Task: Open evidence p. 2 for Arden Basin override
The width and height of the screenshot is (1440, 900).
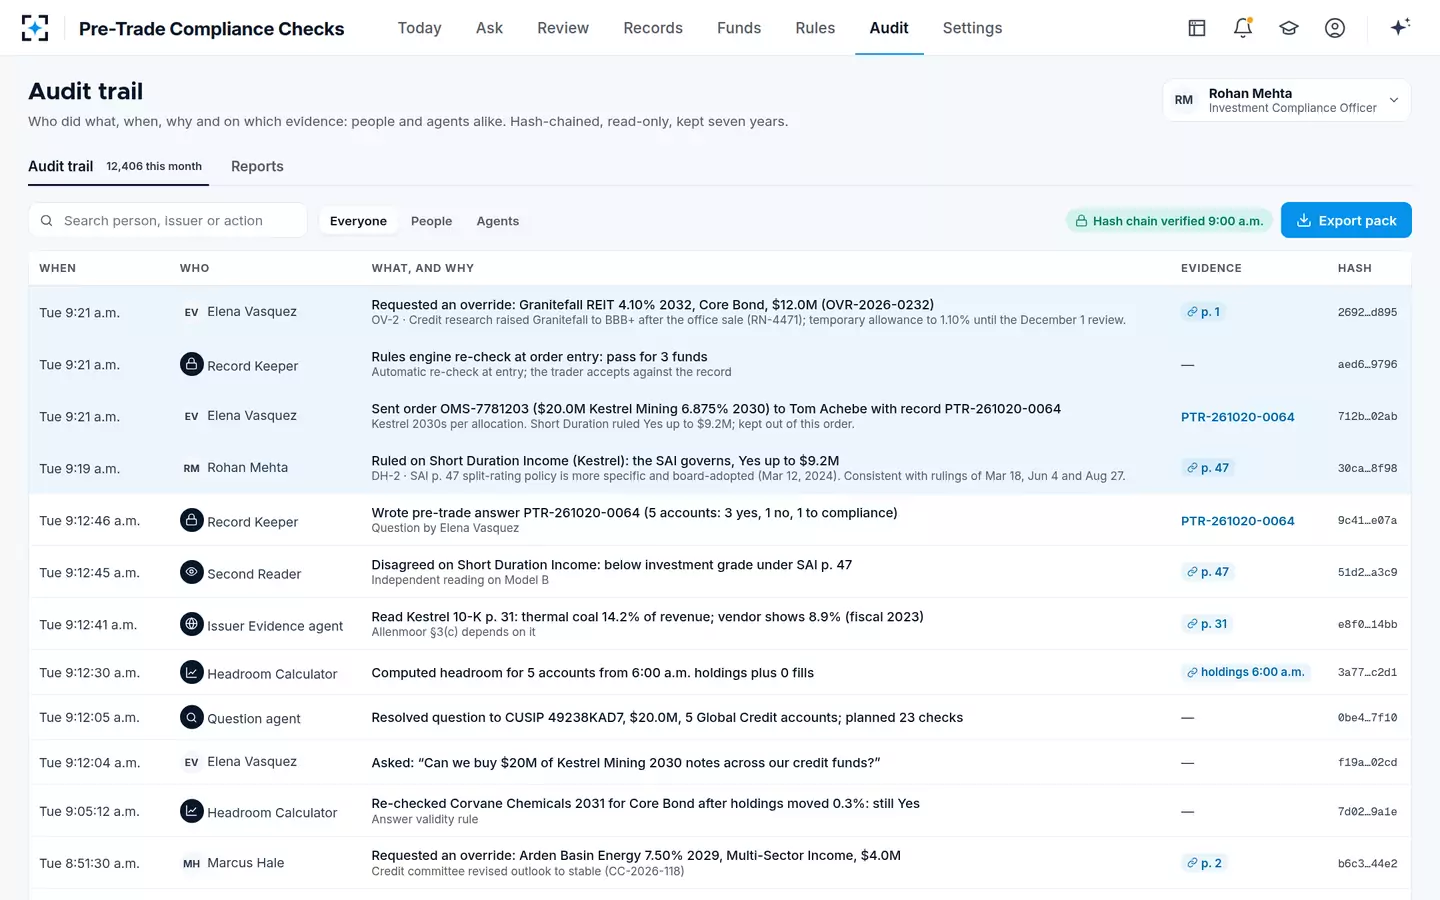Action: pyautogui.click(x=1204, y=863)
